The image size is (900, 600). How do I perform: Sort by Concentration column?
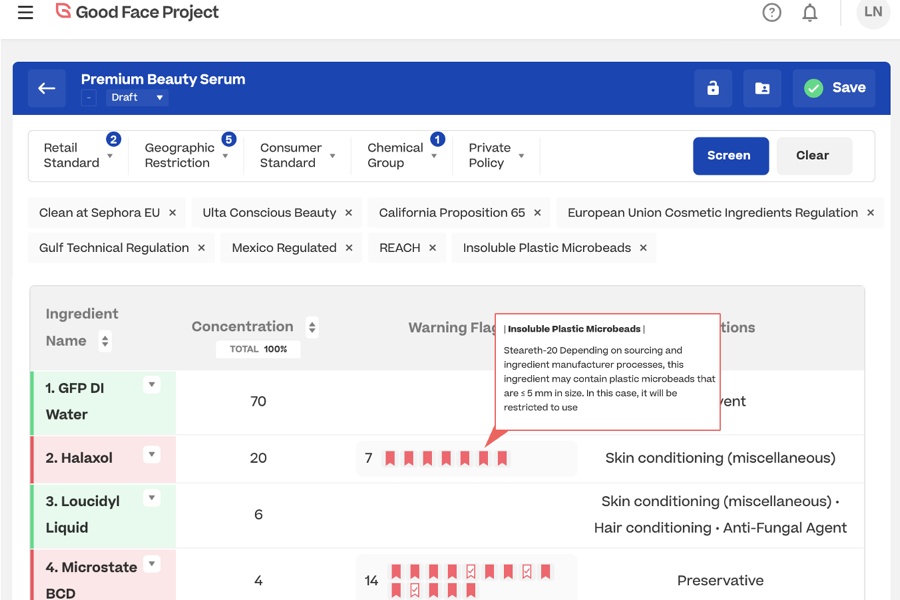click(x=312, y=327)
